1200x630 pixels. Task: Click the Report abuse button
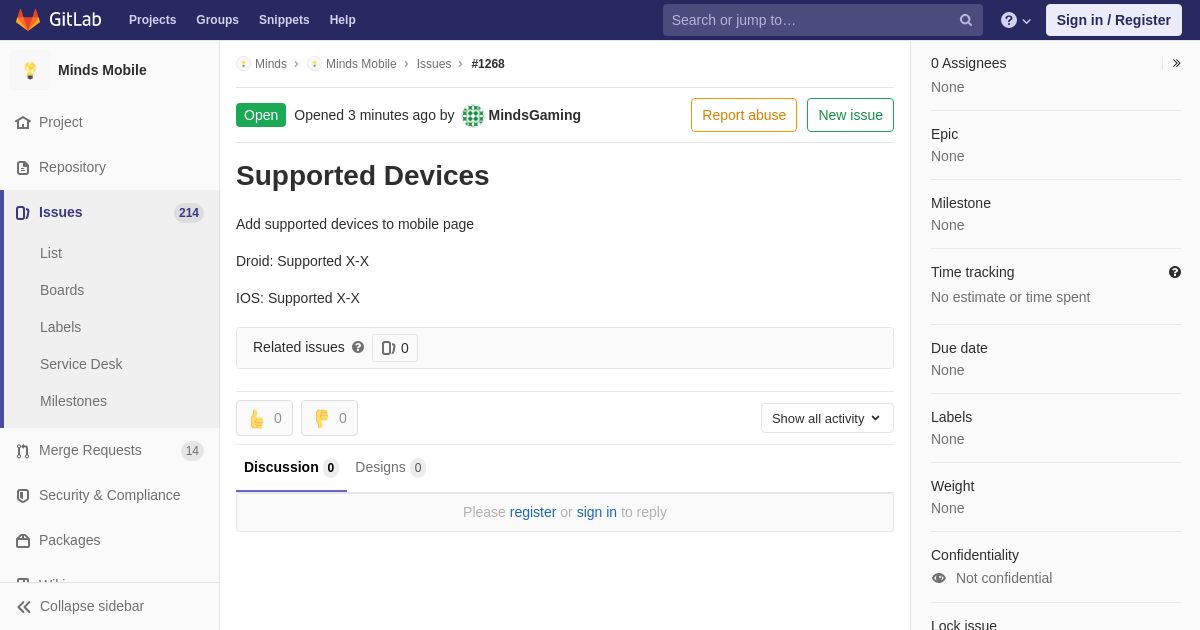click(744, 115)
